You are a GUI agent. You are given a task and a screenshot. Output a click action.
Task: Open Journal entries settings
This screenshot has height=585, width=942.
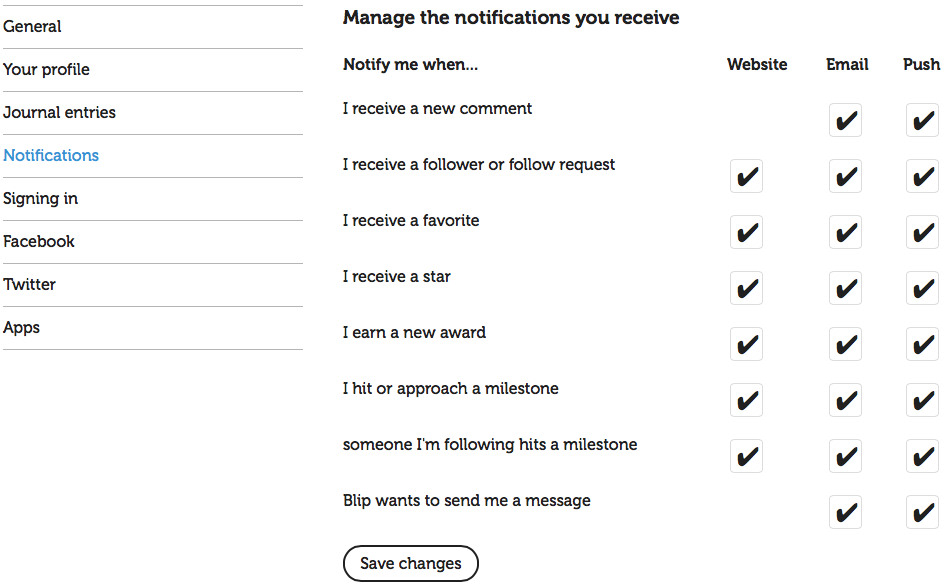tap(59, 112)
